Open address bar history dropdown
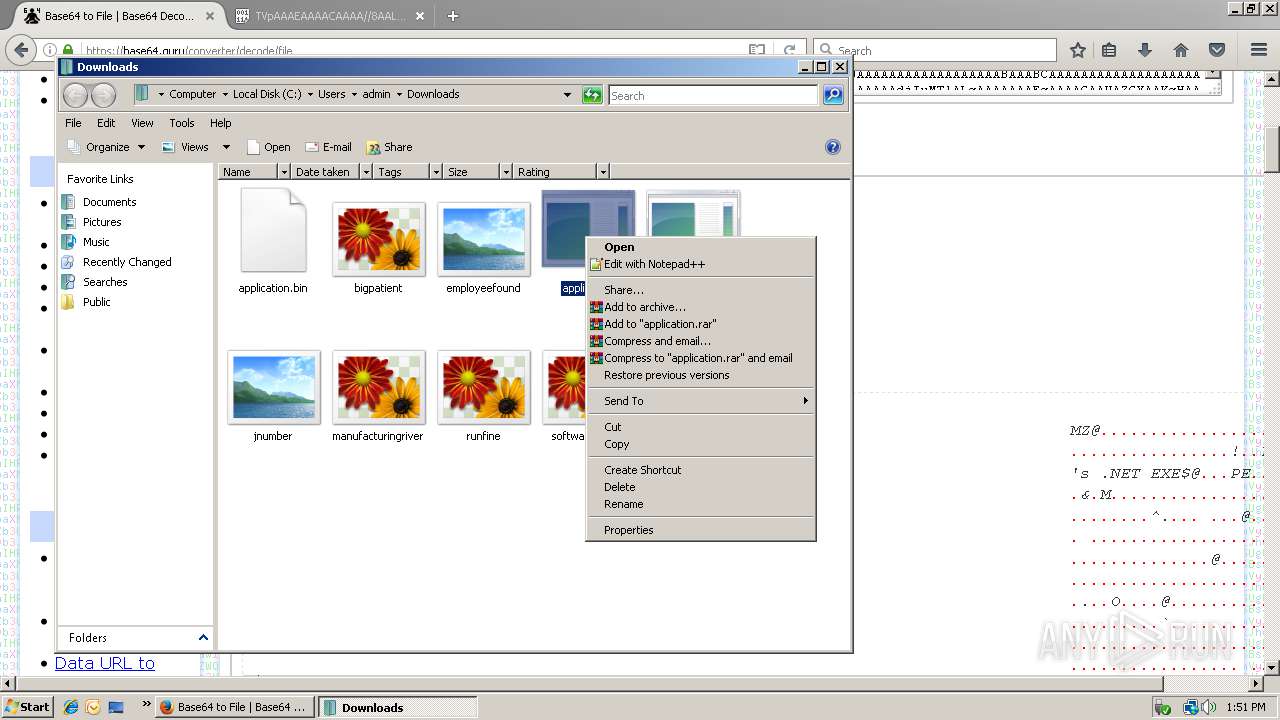The width and height of the screenshot is (1280, 720). coord(567,95)
